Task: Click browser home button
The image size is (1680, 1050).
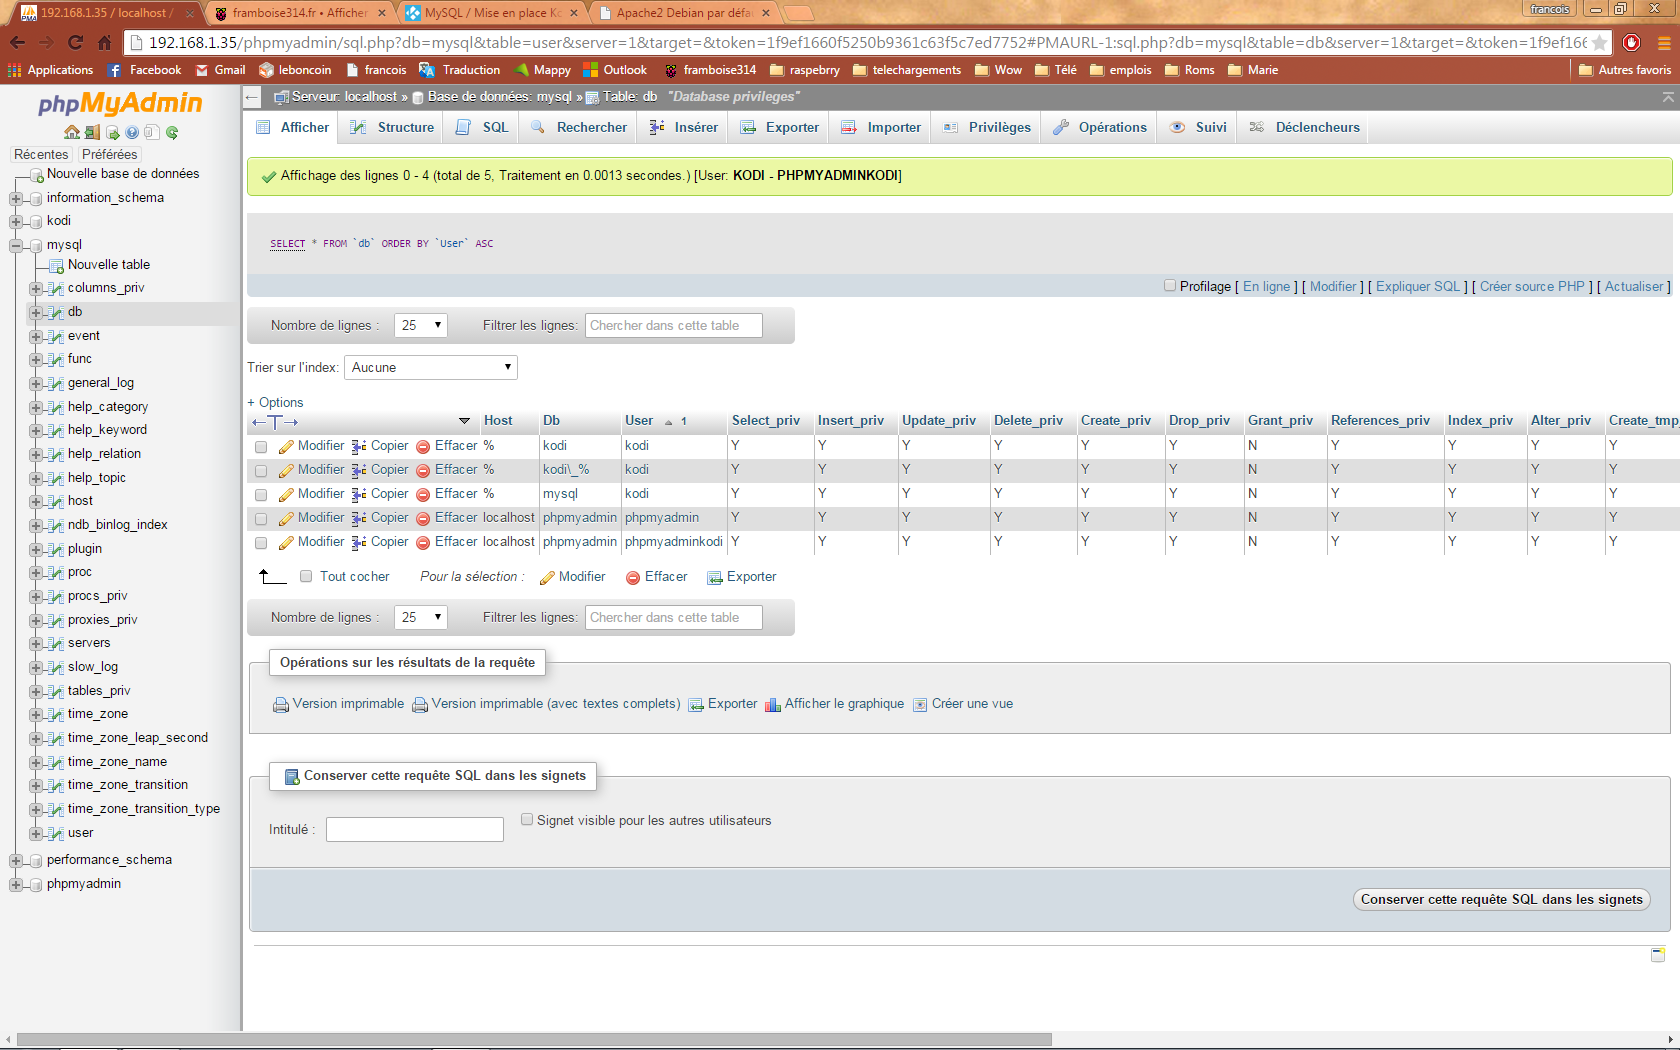Action: 104,42
